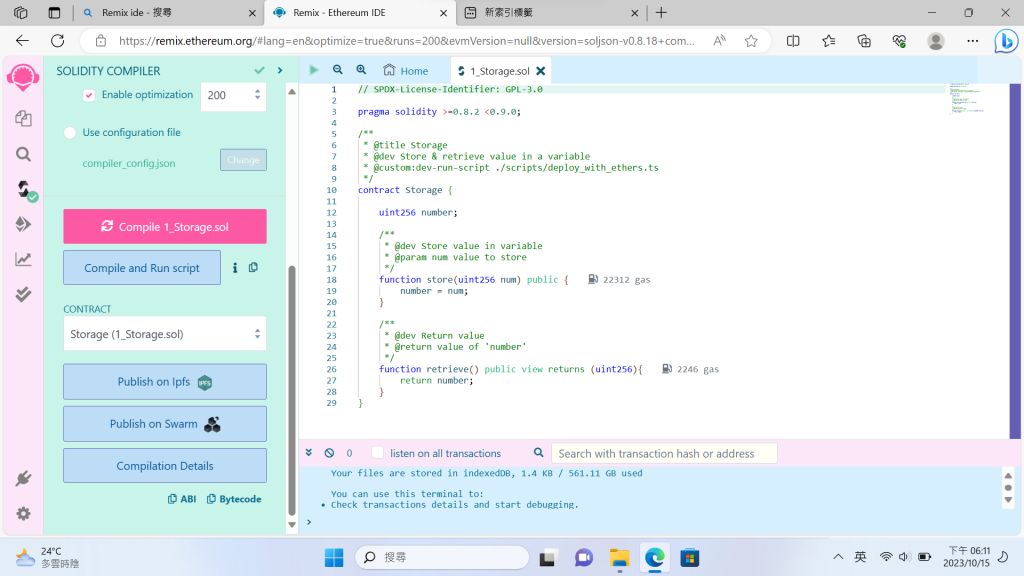Open a new browser tab
1024x576 pixels.
pyautogui.click(x=662, y=12)
